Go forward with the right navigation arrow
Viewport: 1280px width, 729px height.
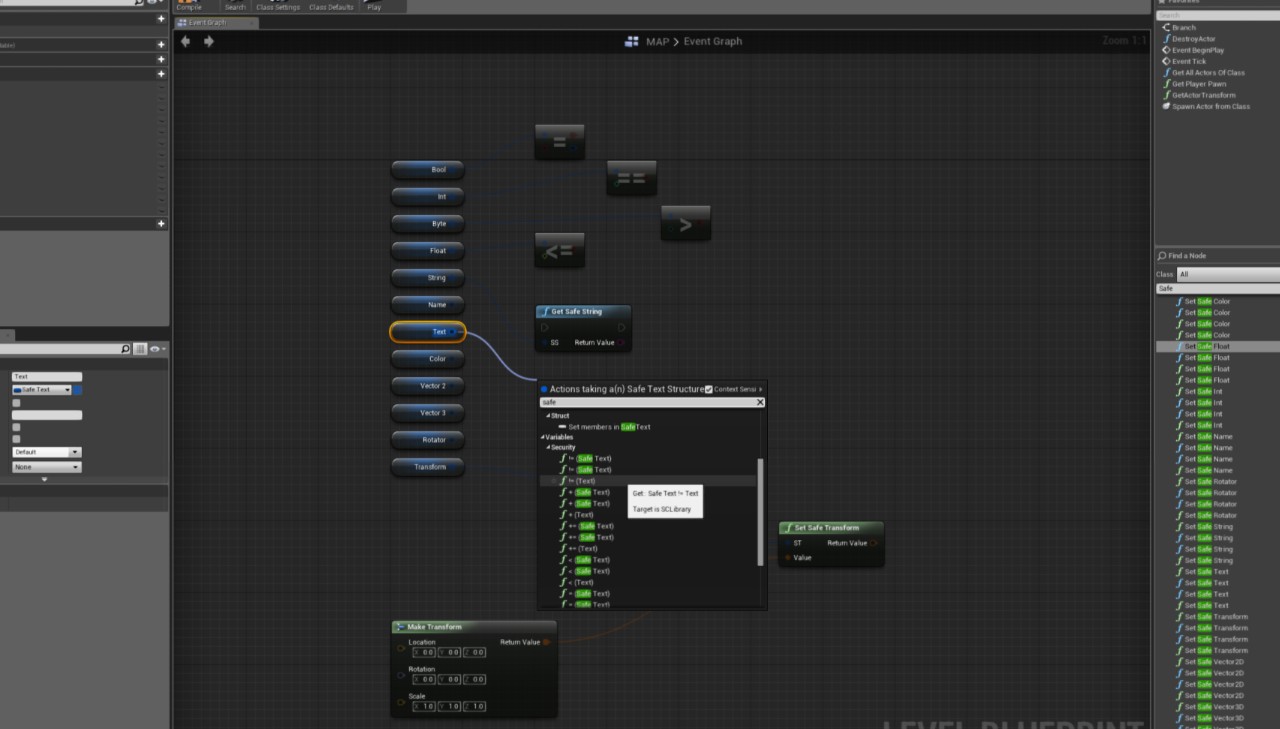tap(208, 41)
